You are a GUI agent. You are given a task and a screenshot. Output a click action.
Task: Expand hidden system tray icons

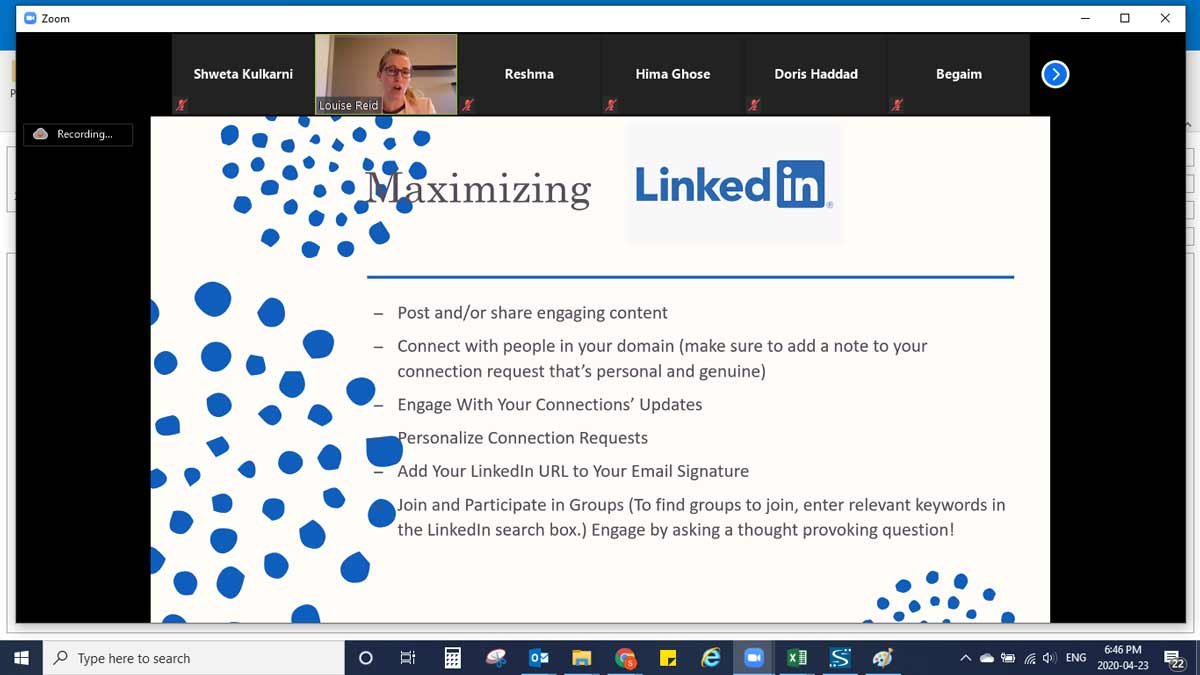pyautogui.click(x=965, y=658)
